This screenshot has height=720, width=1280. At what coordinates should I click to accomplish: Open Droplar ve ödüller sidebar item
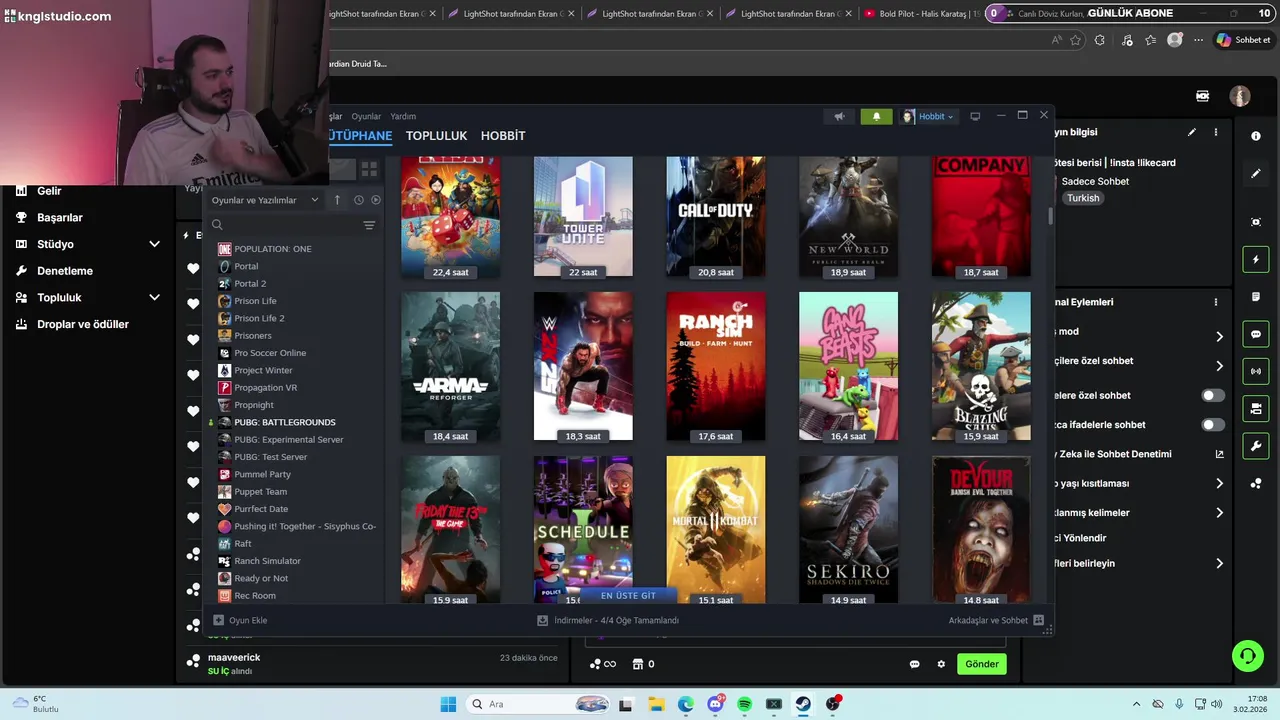click(83, 324)
